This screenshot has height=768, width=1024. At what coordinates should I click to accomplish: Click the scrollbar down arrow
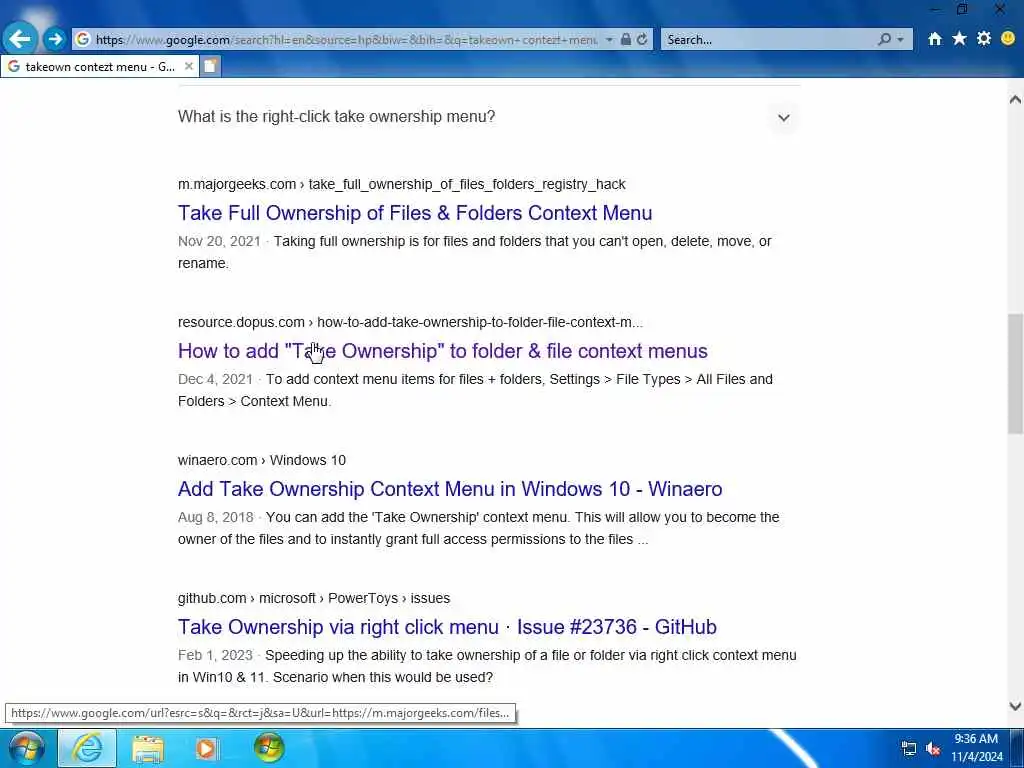1015,706
